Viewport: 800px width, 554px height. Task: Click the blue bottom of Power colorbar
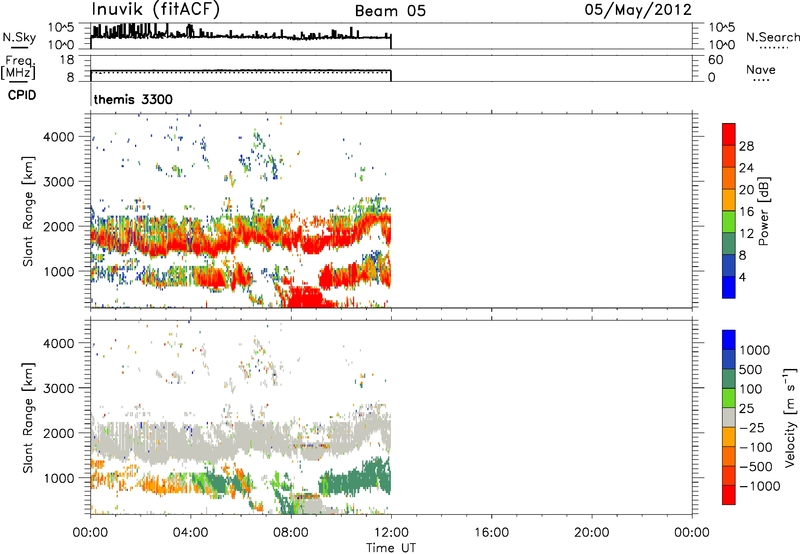click(729, 287)
